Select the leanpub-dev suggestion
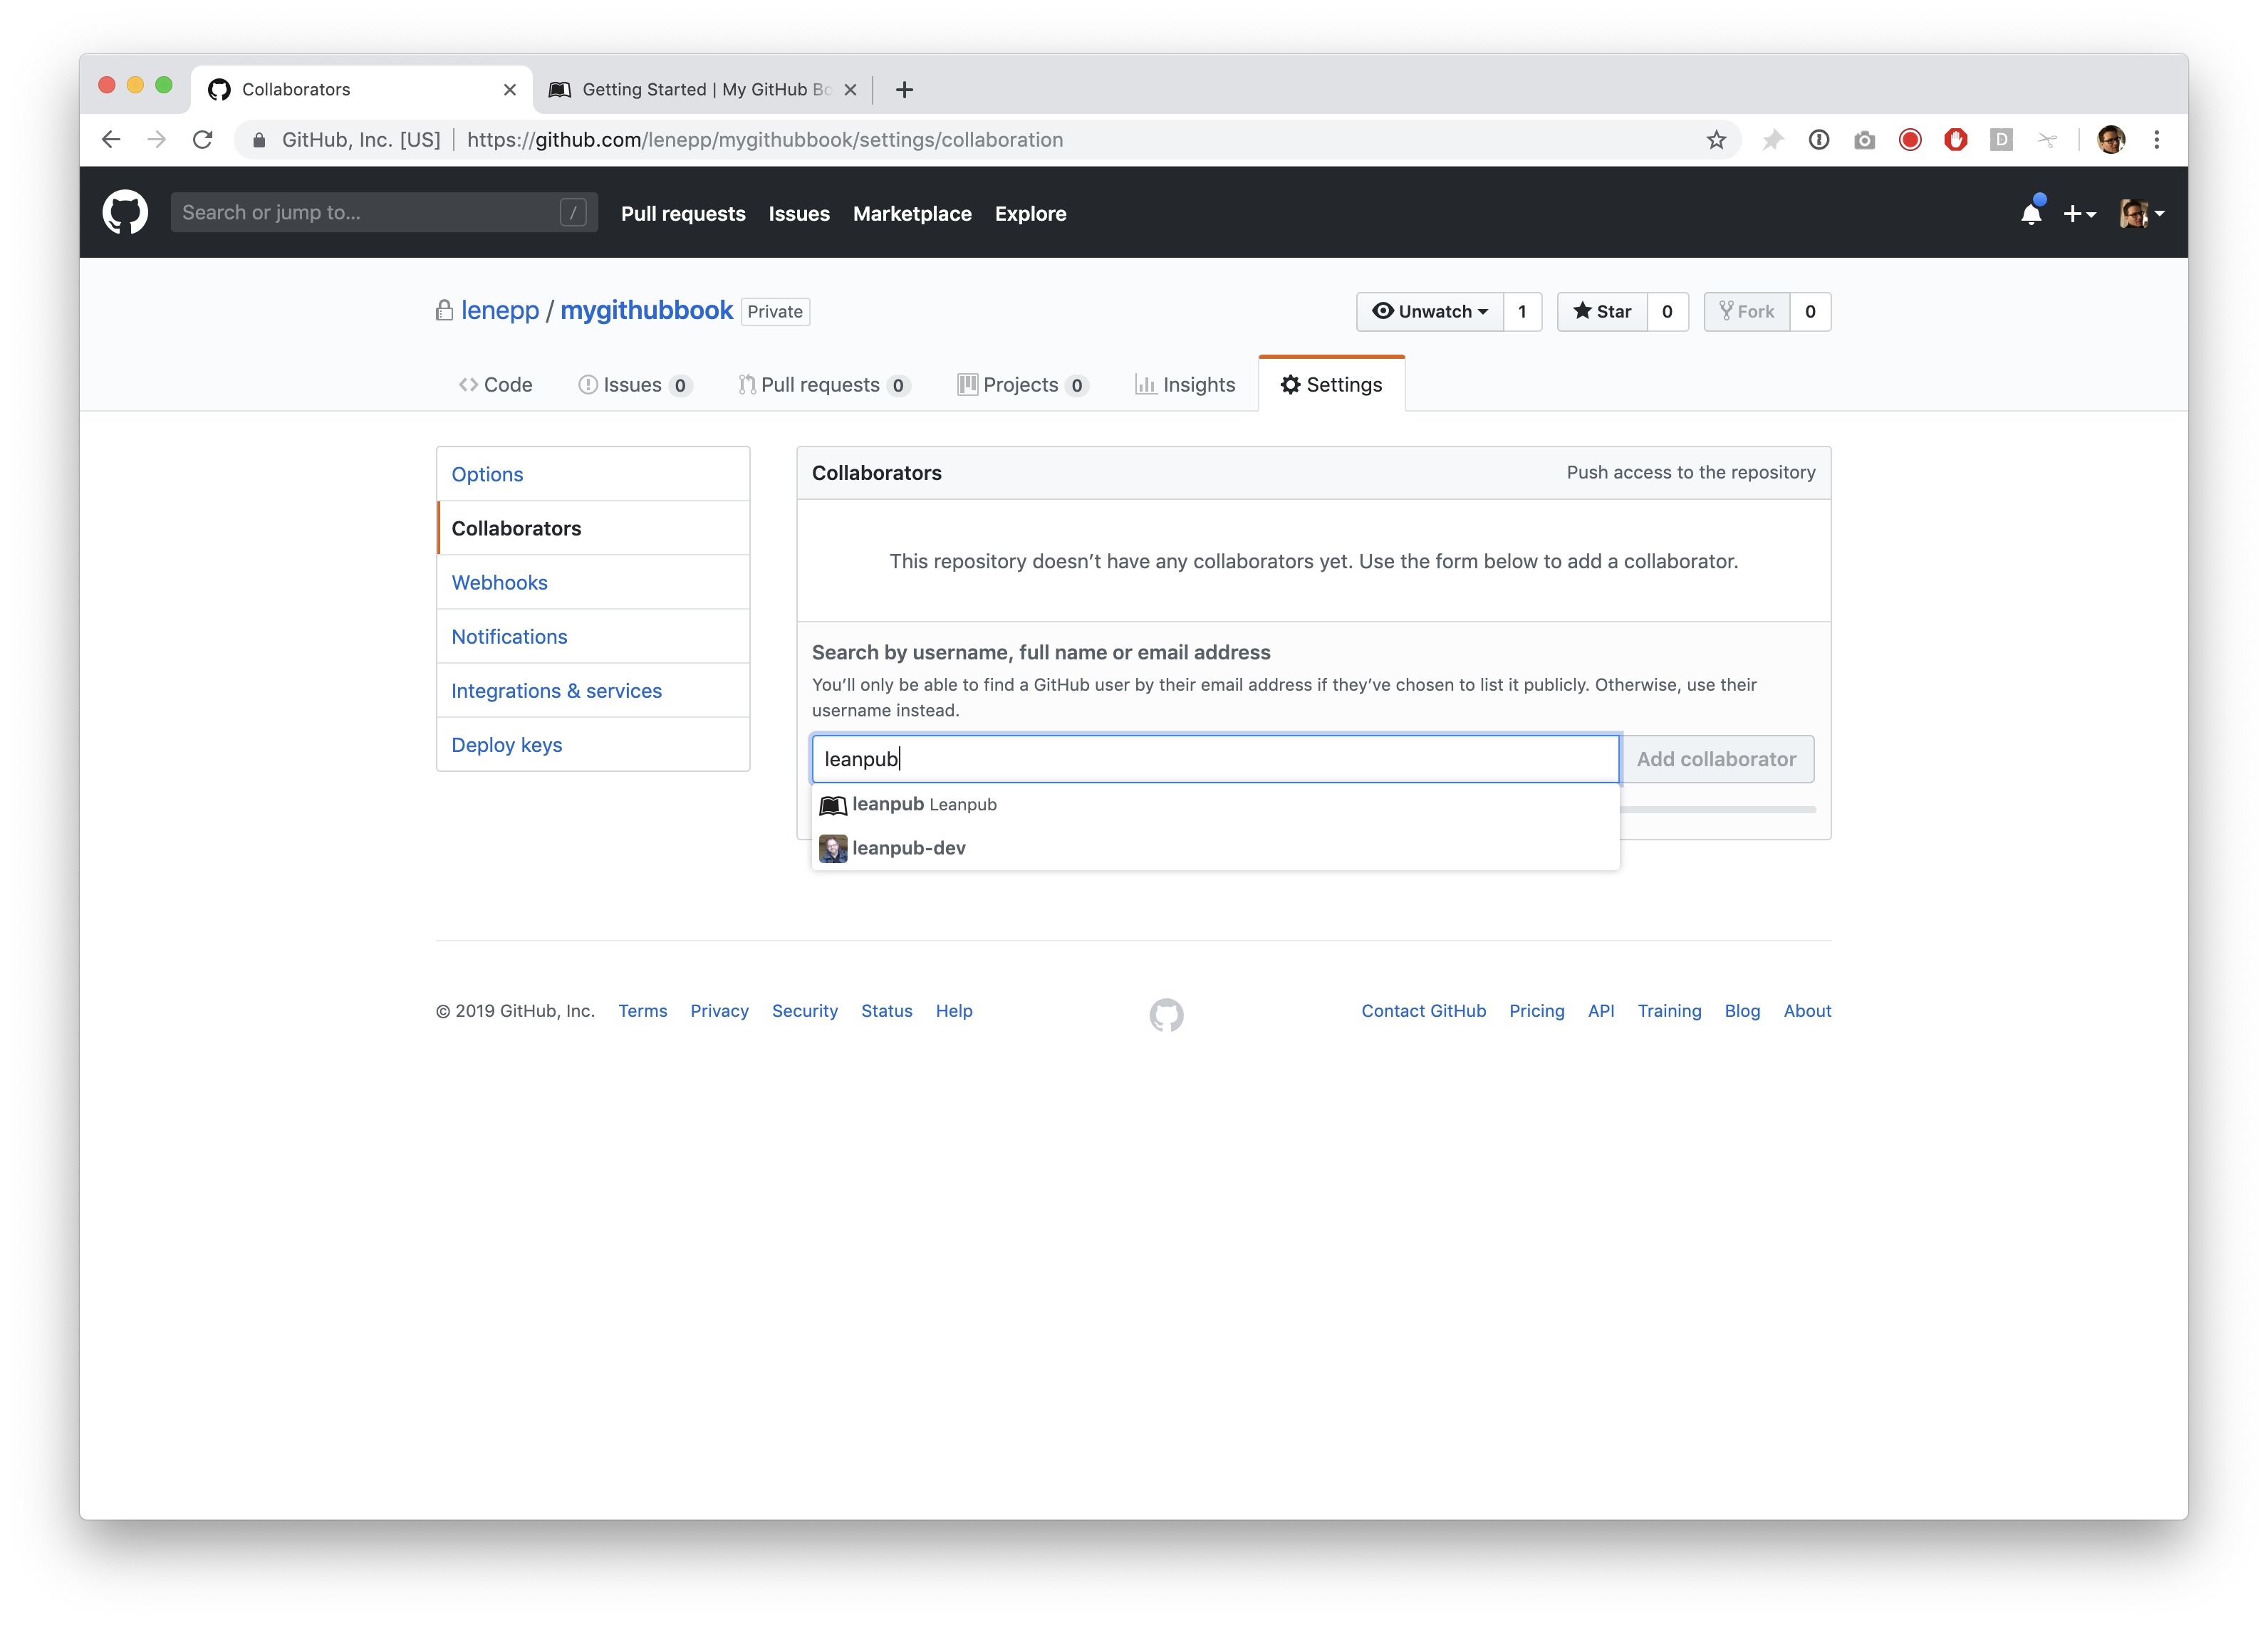2268x1625 pixels. [x=908, y=848]
